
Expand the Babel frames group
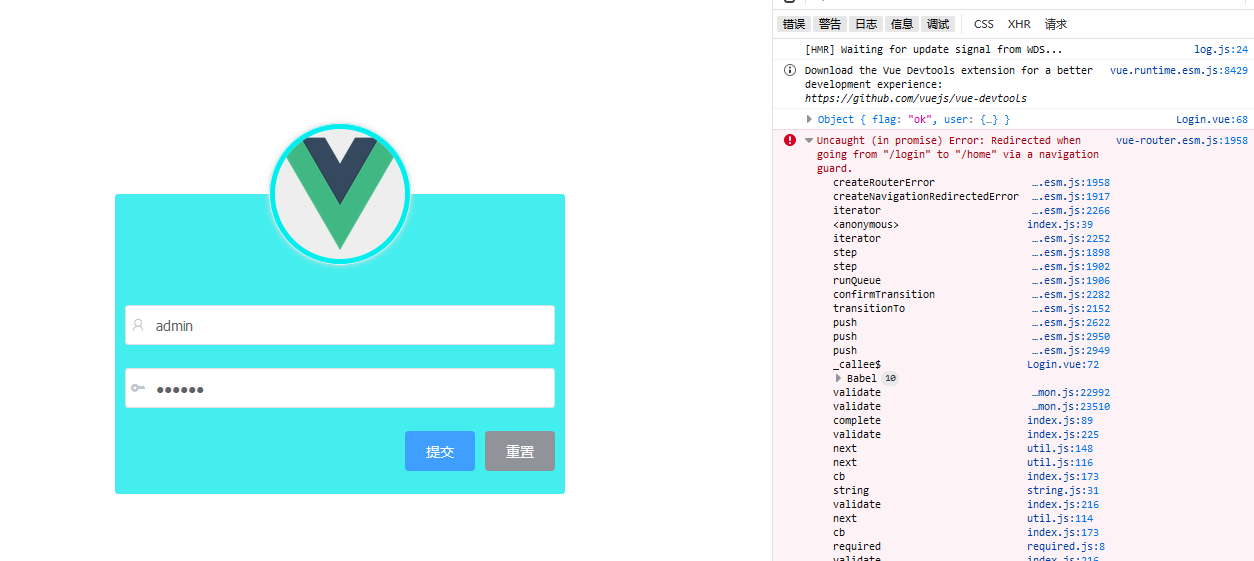[x=839, y=378]
